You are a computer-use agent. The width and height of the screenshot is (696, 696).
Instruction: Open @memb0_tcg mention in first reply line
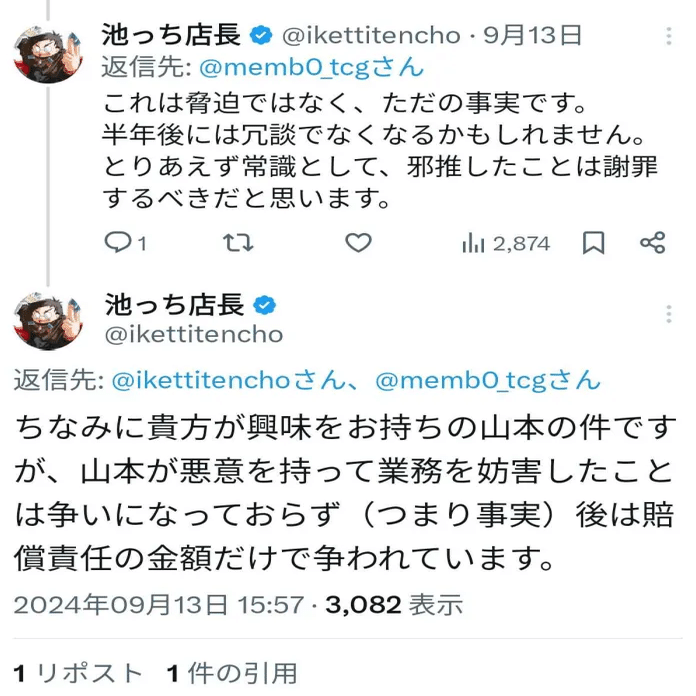[310, 68]
